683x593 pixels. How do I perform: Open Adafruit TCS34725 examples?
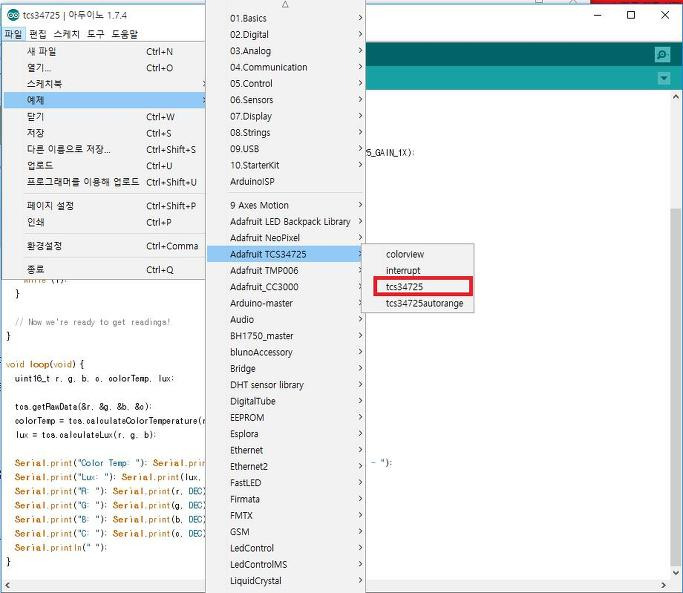point(286,254)
